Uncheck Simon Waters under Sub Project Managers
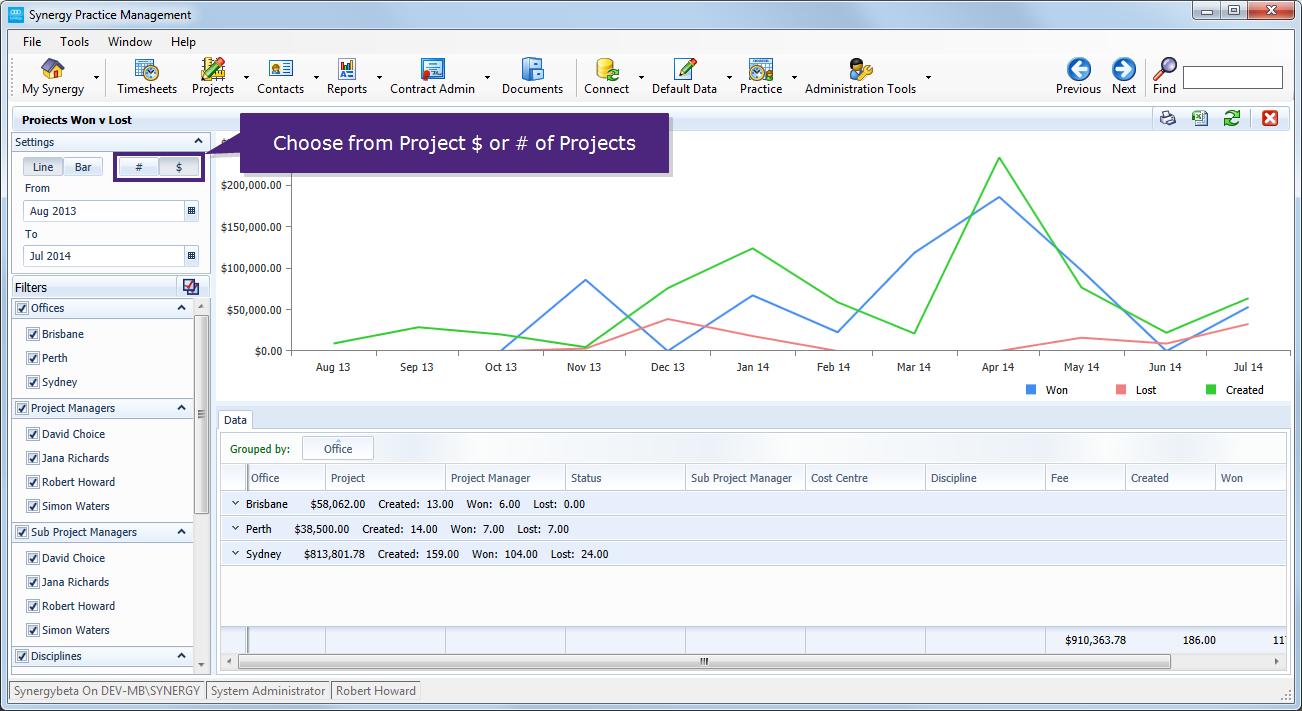Image resolution: width=1302 pixels, height=711 pixels. coord(34,630)
